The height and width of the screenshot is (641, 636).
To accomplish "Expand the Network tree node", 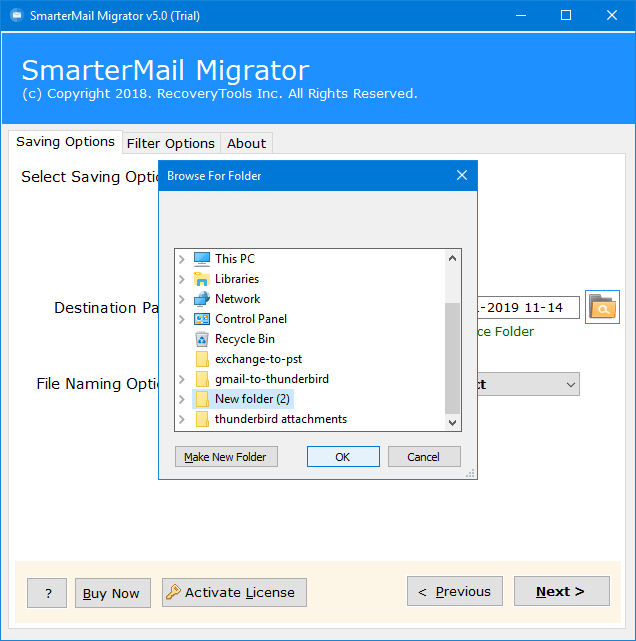I will point(182,299).
